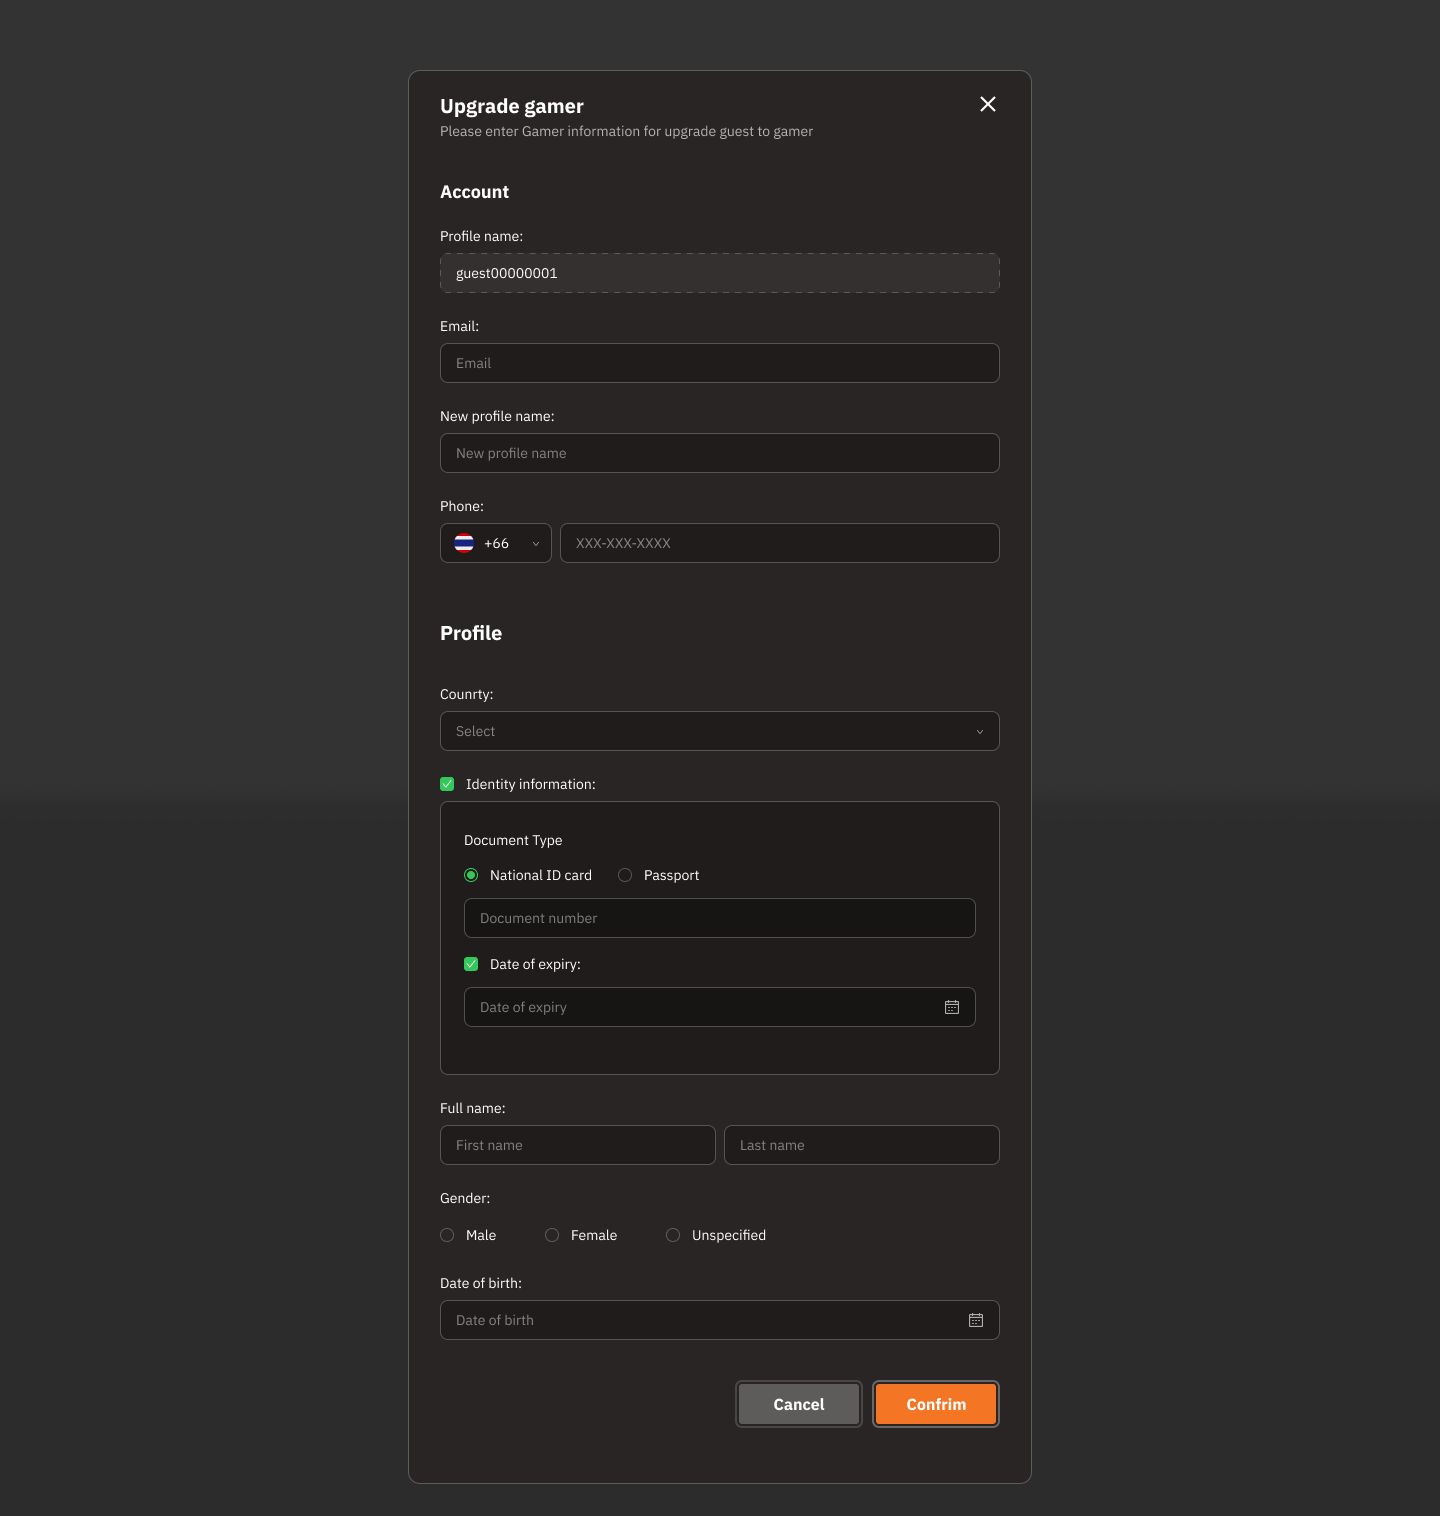Expand the Country Select dropdown
The image size is (1440, 1516).
[720, 731]
